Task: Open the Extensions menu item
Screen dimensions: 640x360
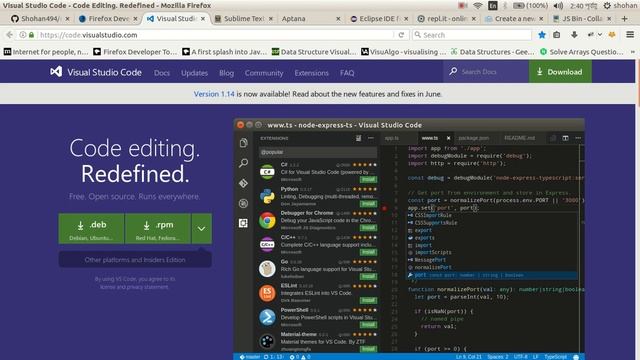Action: 311,73
